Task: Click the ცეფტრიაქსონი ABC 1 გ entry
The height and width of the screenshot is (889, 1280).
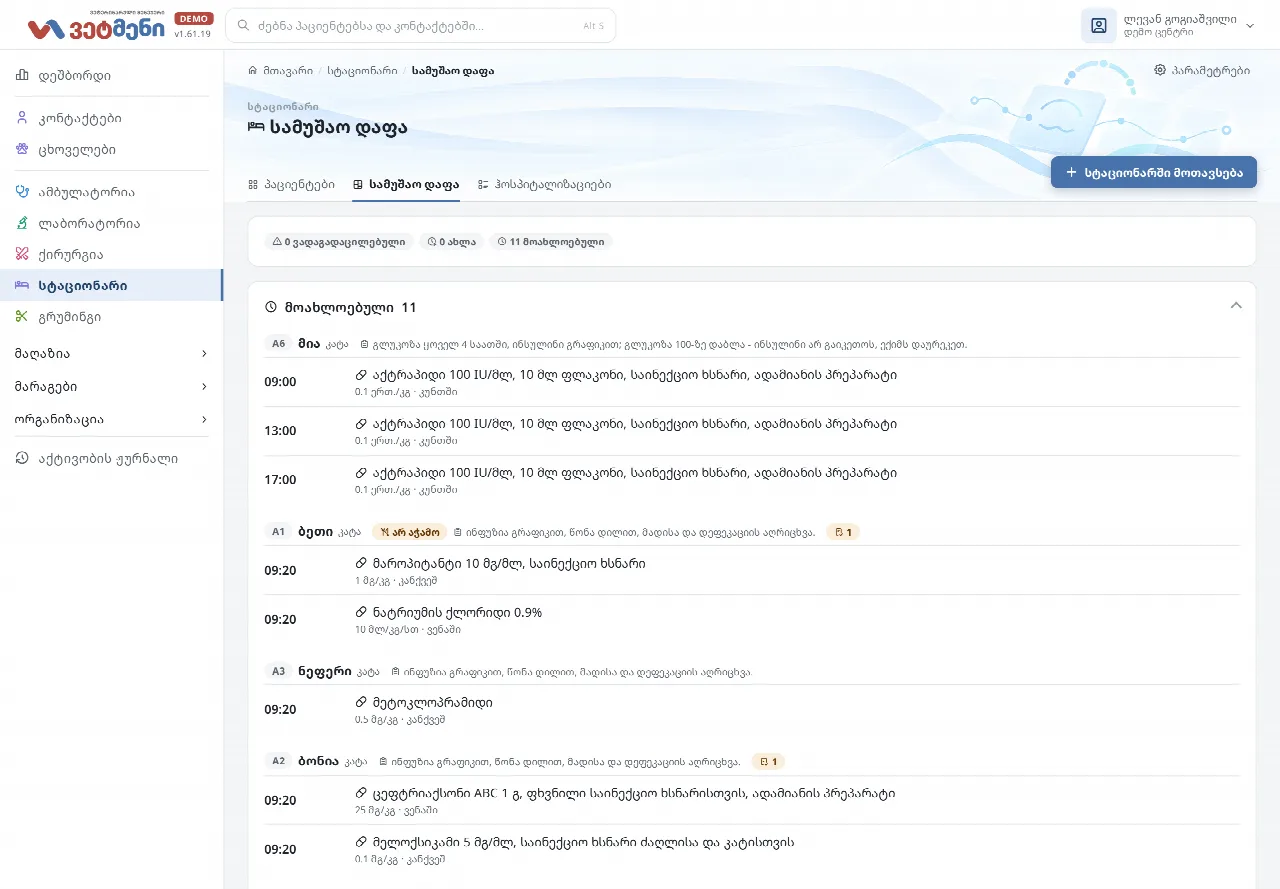Action: tap(633, 793)
